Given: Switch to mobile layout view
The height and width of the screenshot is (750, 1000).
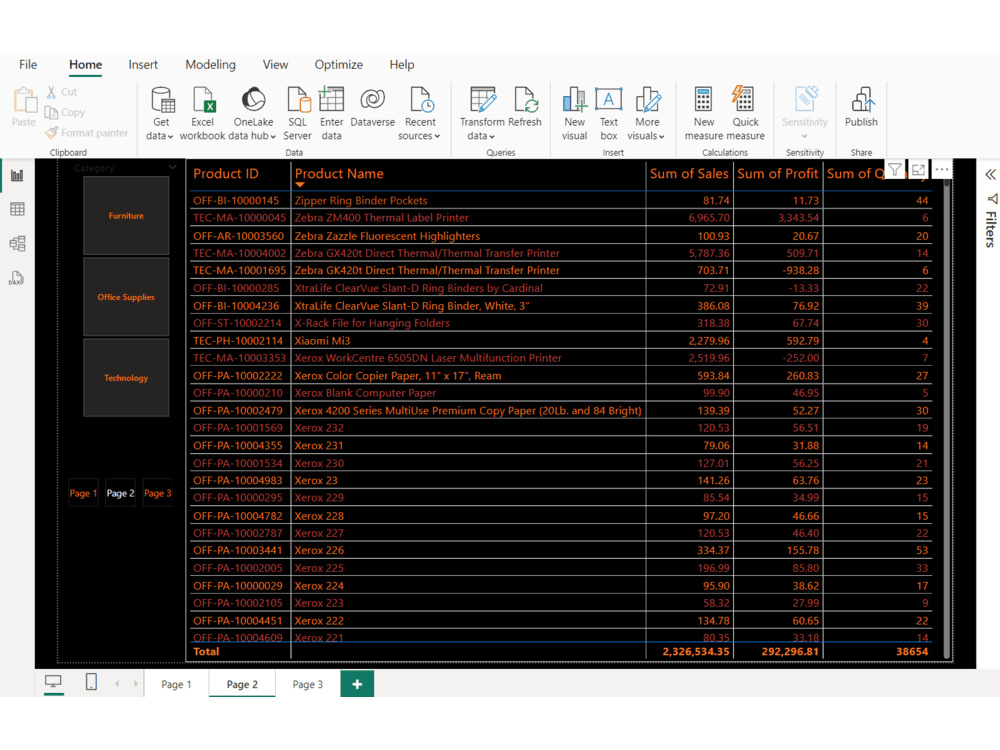Looking at the screenshot, I should click(90, 681).
